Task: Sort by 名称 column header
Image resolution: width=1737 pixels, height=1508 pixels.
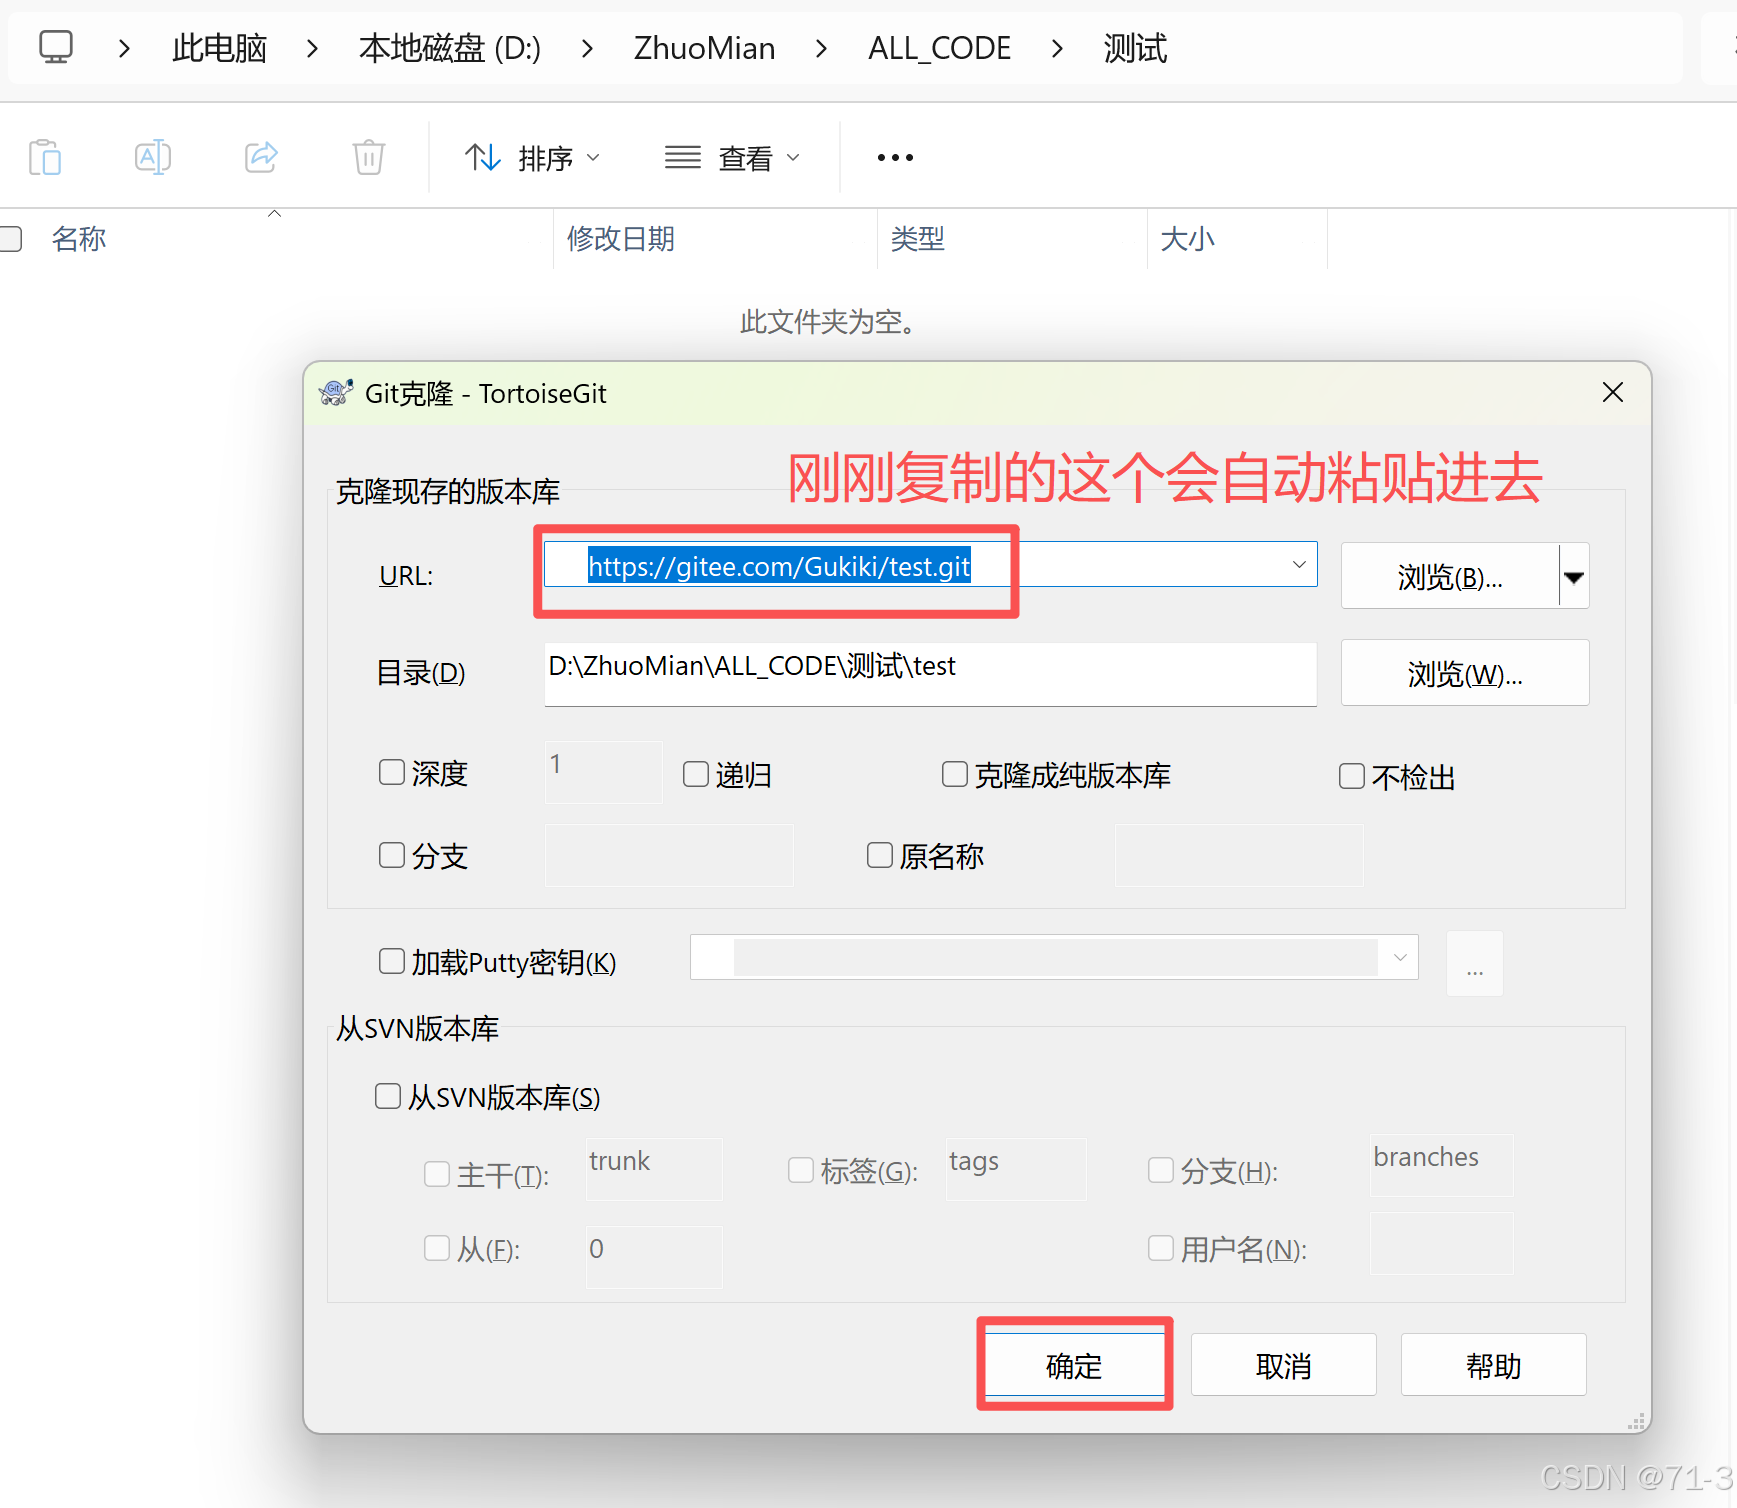Action: point(79,239)
